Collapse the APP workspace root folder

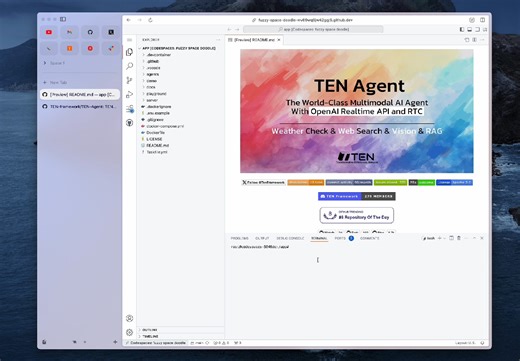pos(180,48)
